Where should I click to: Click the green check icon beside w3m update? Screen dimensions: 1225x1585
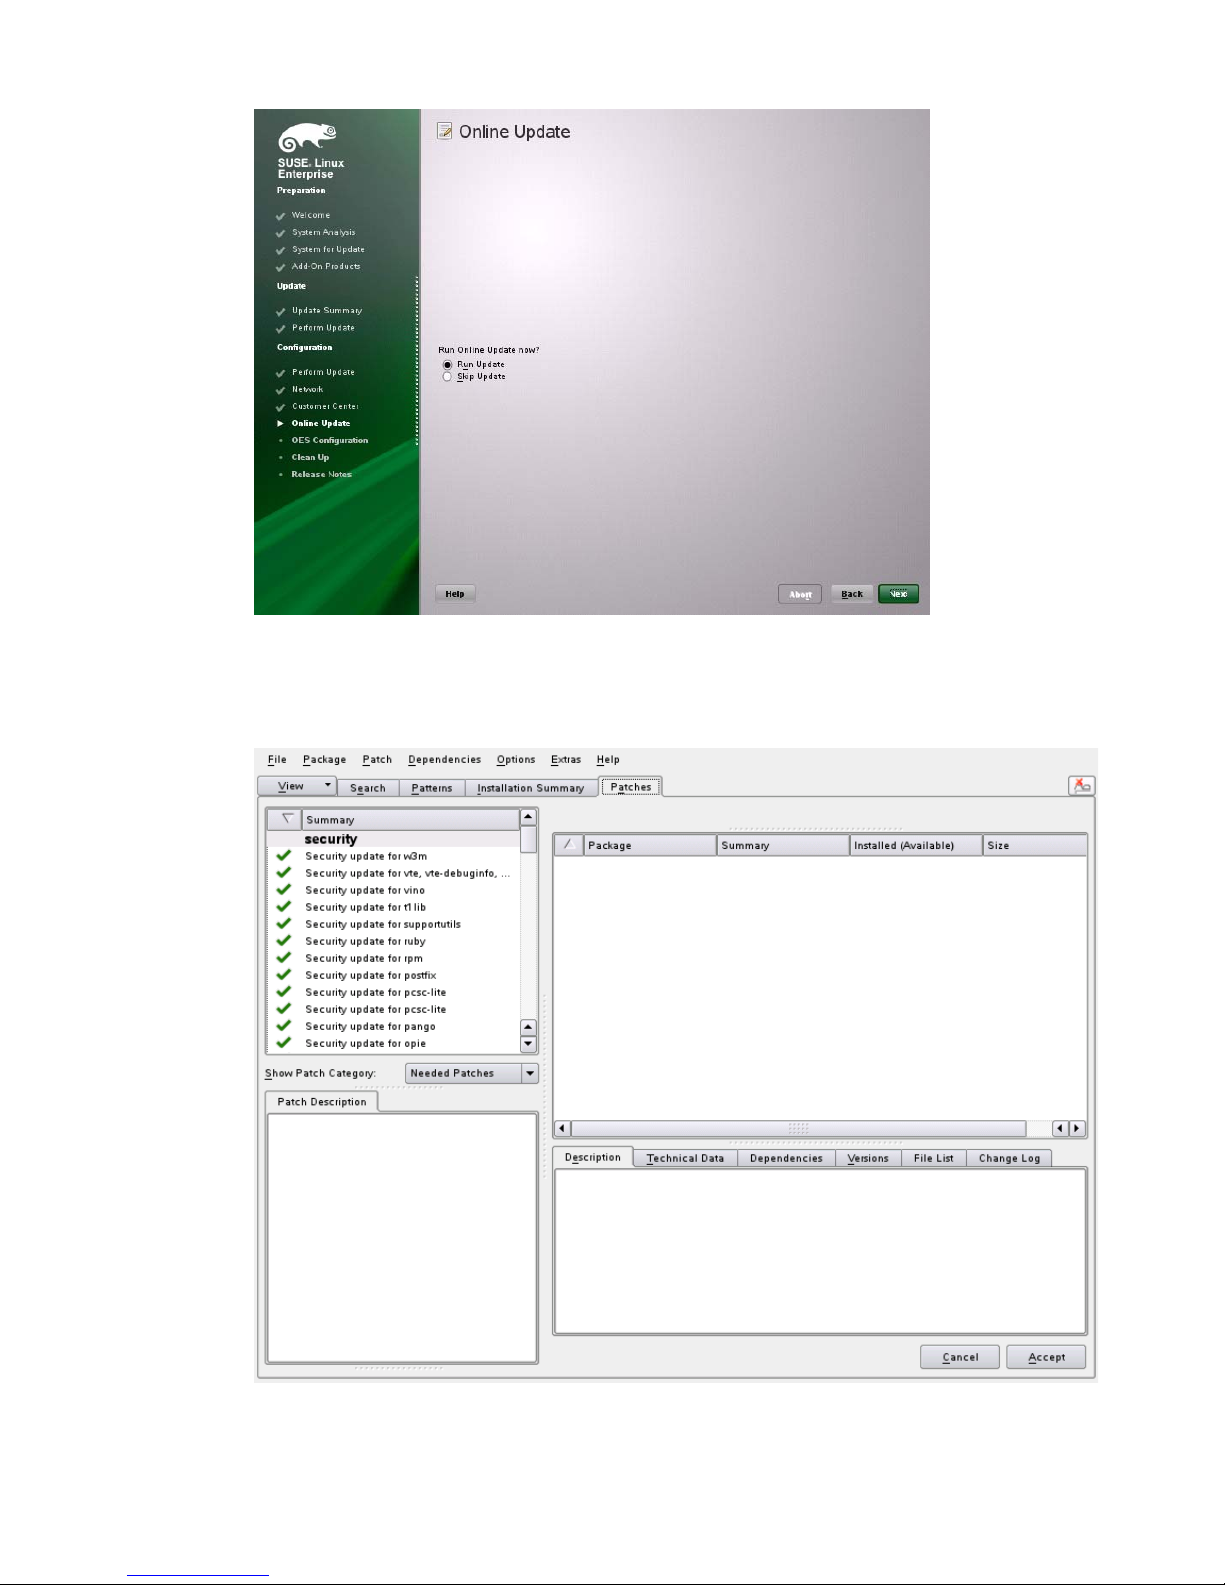pyautogui.click(x=284, y=856)
